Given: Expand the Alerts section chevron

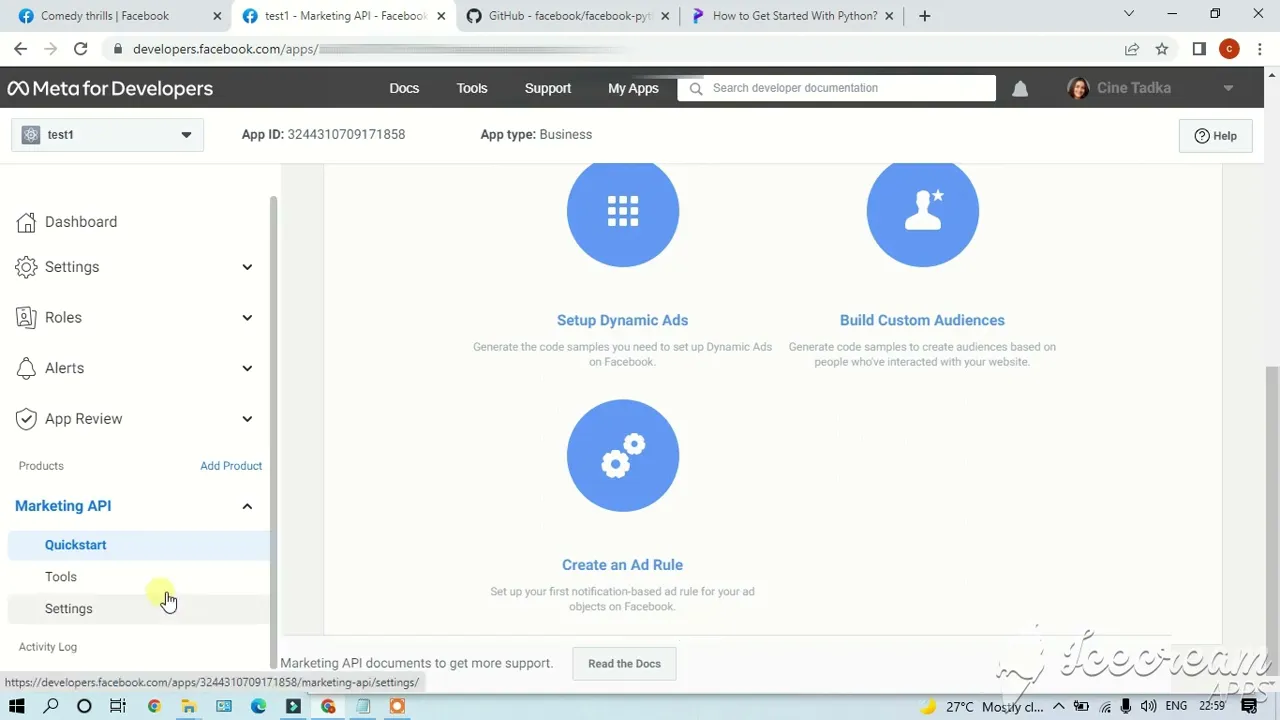Looking at the screenshot, I should coord(247,368).
